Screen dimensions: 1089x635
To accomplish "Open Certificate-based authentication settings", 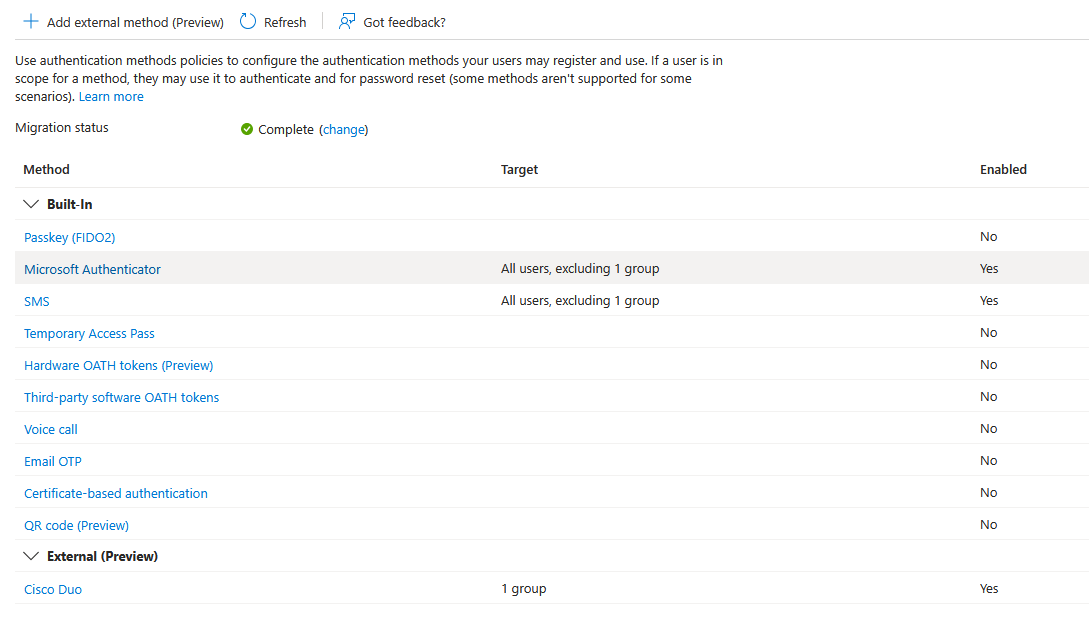I will (x=116, y=493).
